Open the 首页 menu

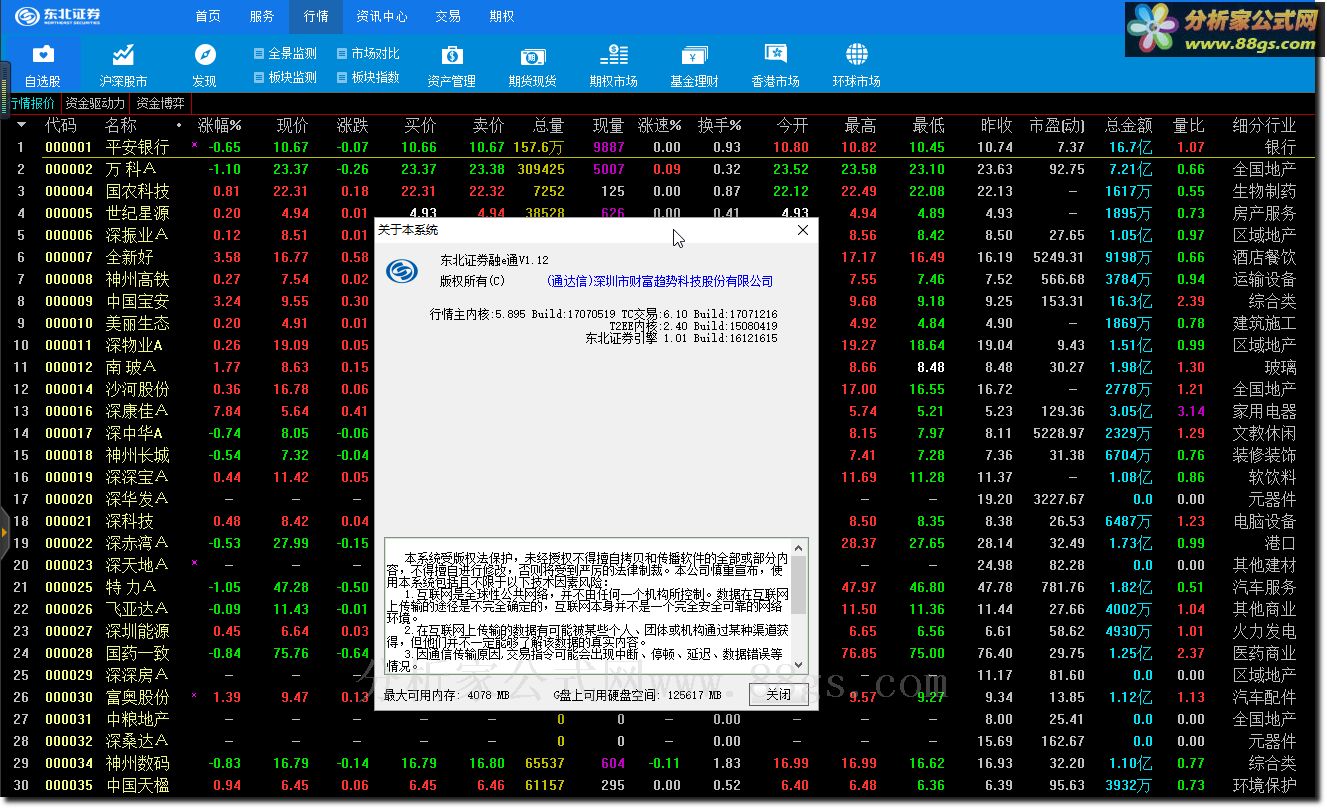[208, 16]
